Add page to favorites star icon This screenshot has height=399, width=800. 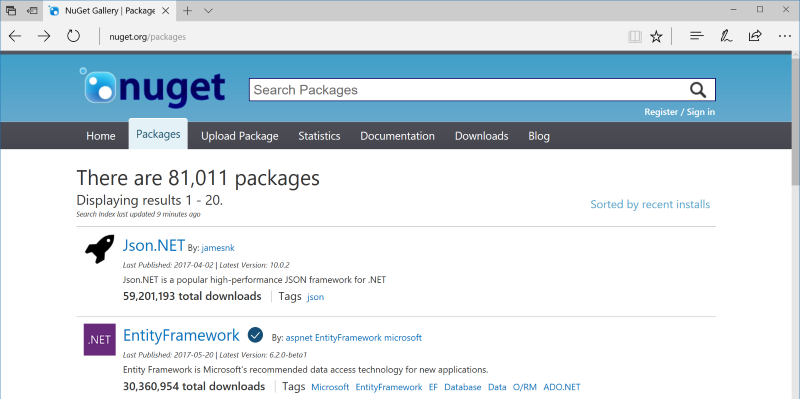point(656,36)
